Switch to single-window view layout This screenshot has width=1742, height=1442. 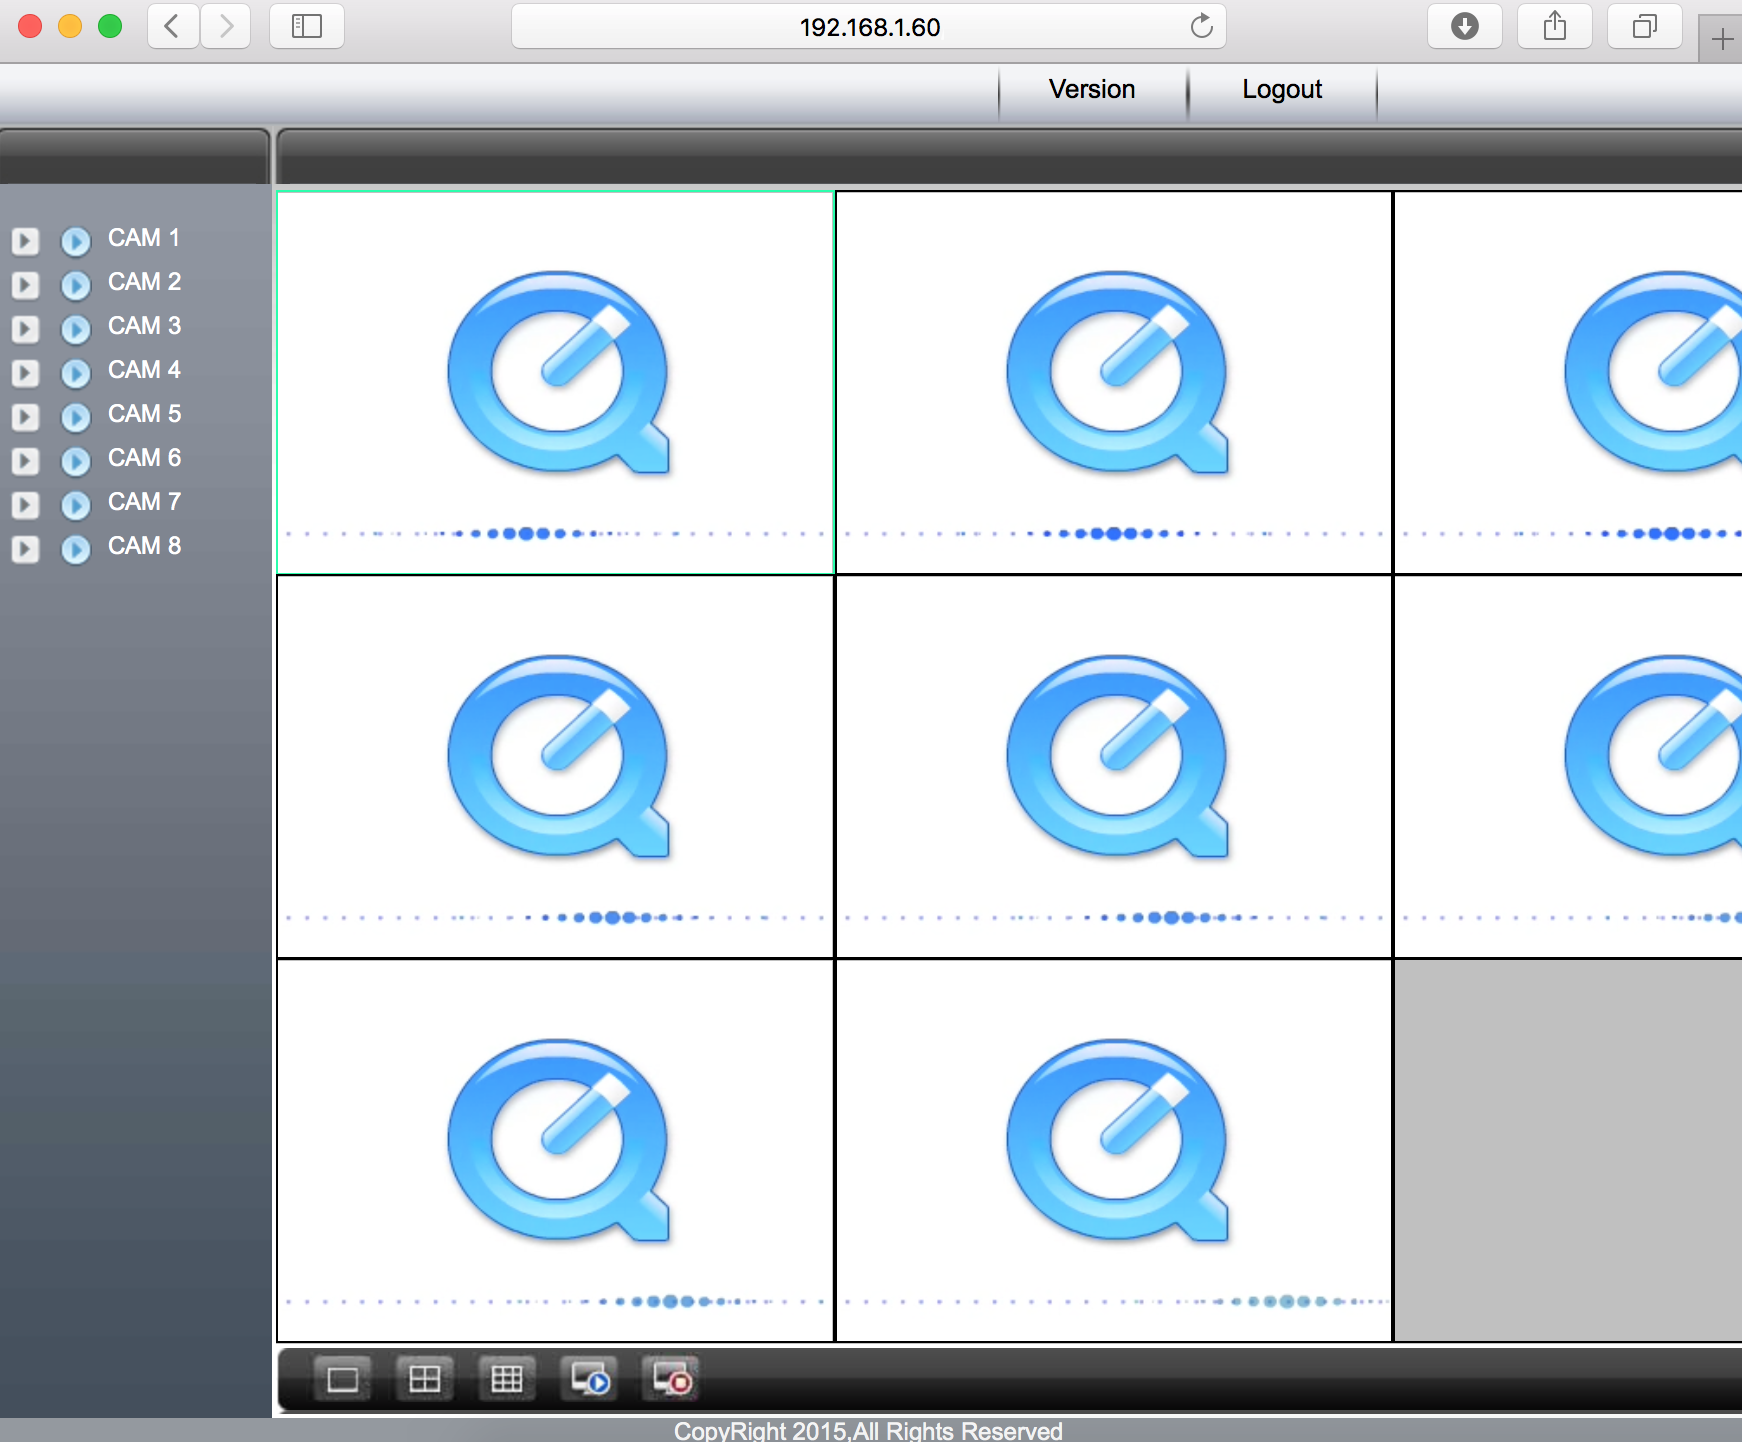(x=343, y=1380)
